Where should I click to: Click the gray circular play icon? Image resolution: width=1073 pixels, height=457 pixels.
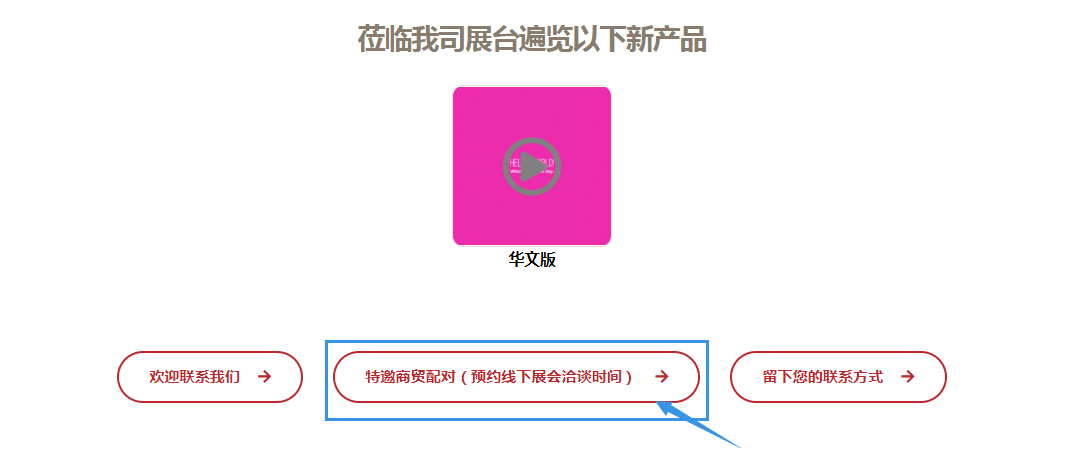tap(532, 166)
